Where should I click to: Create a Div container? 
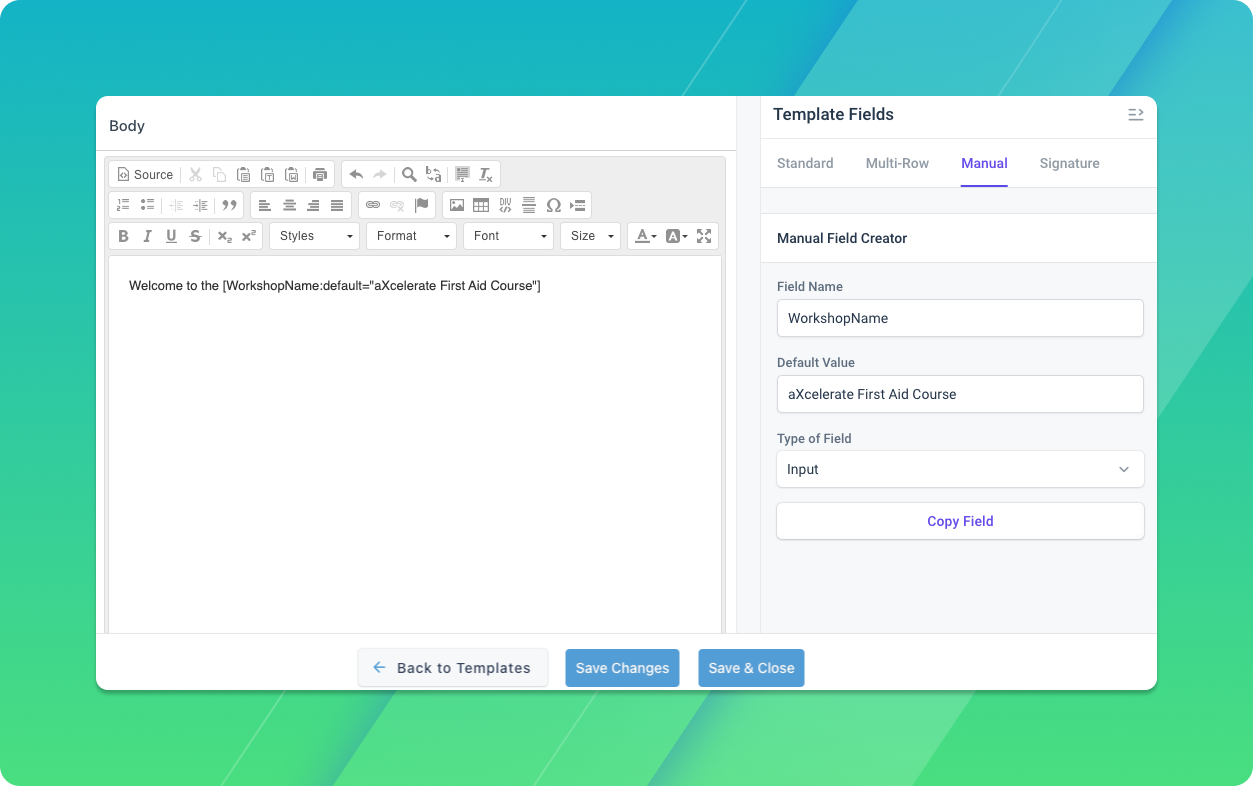pyautogui.click(x=505, y=205)
